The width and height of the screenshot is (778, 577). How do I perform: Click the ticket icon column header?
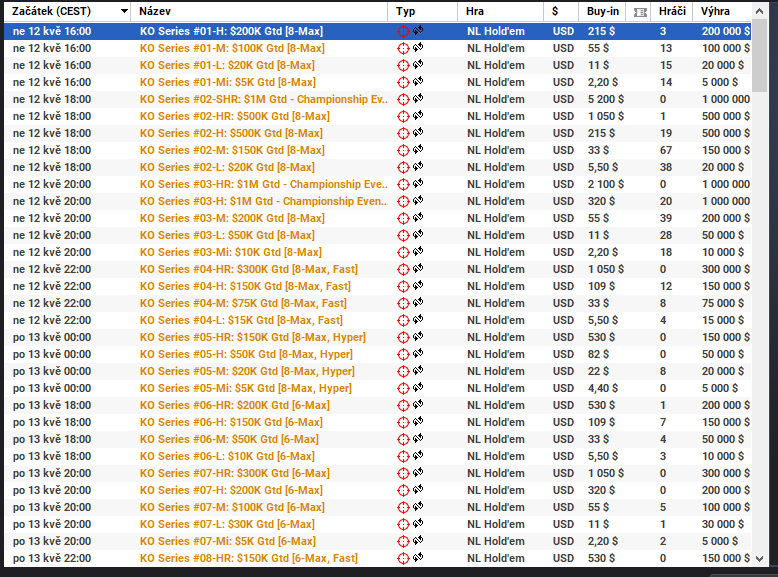click(640, 11)
